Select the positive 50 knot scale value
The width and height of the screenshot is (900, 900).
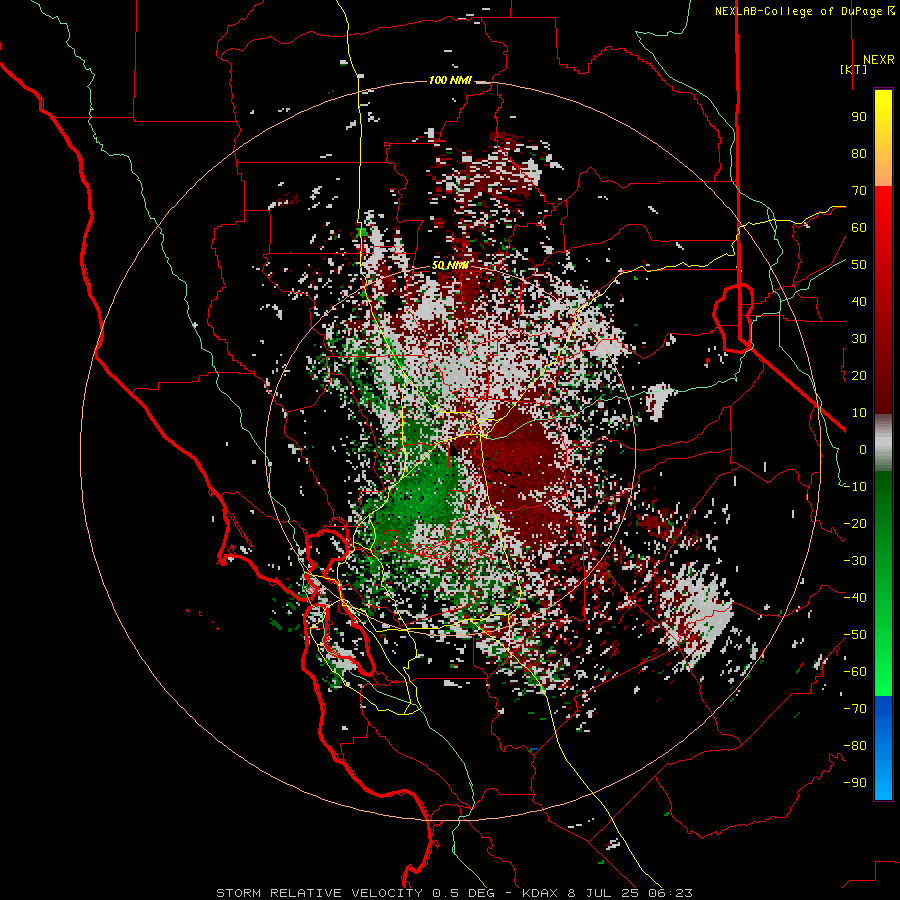coord(859,265)
